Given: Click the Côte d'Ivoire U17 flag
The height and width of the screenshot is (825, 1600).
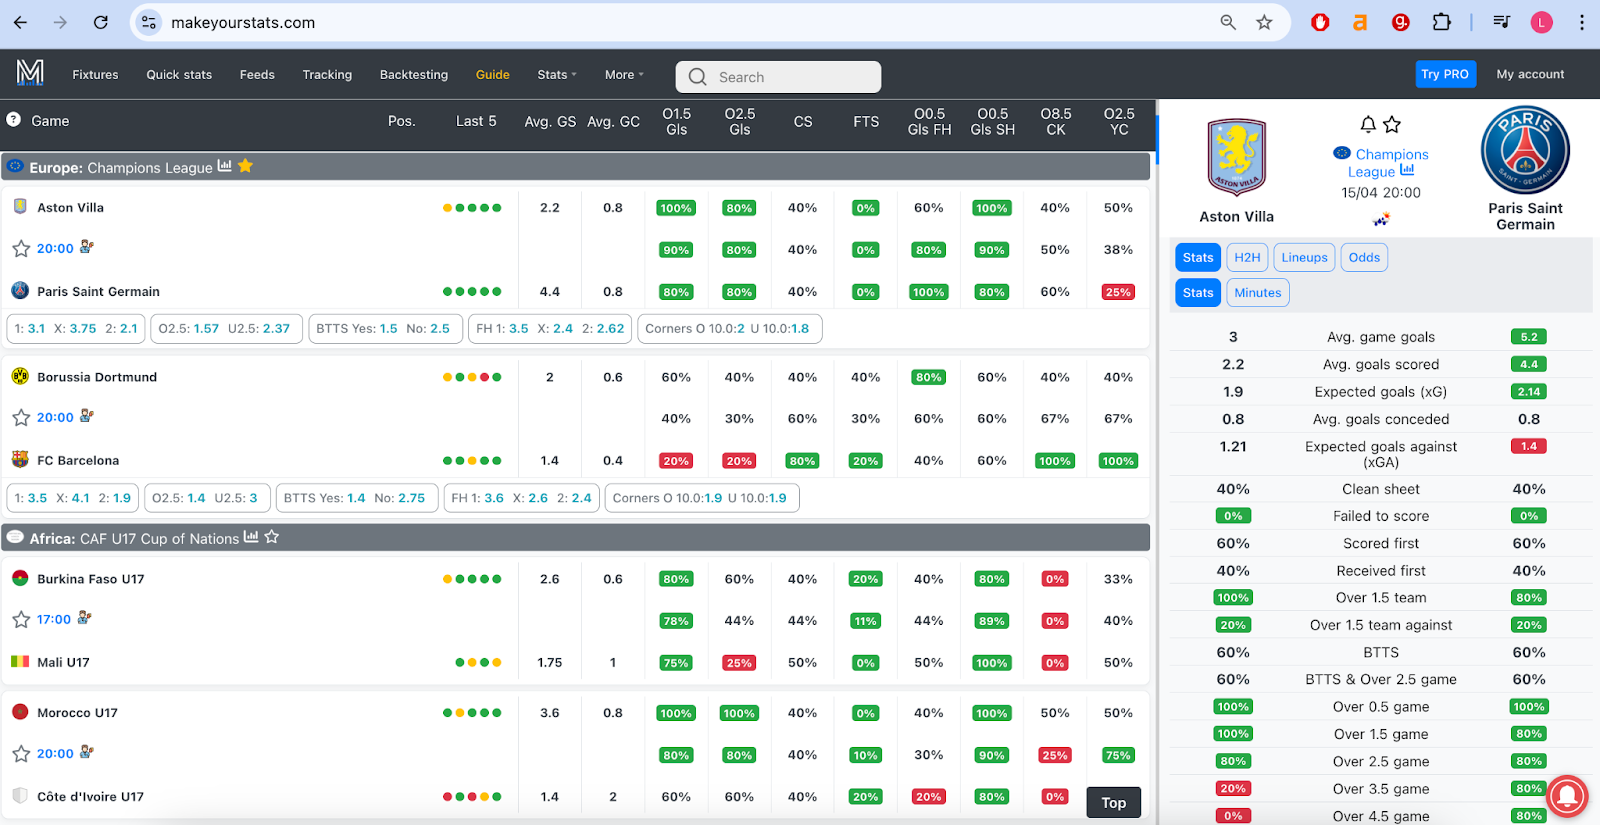Looking at the screenshot, I should pyautogui.click(x=20, y=796).
